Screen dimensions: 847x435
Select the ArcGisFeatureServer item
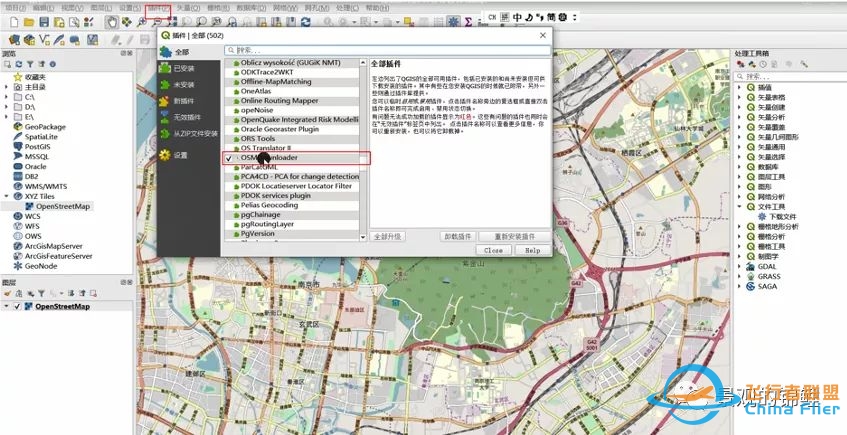click(58, 256)
